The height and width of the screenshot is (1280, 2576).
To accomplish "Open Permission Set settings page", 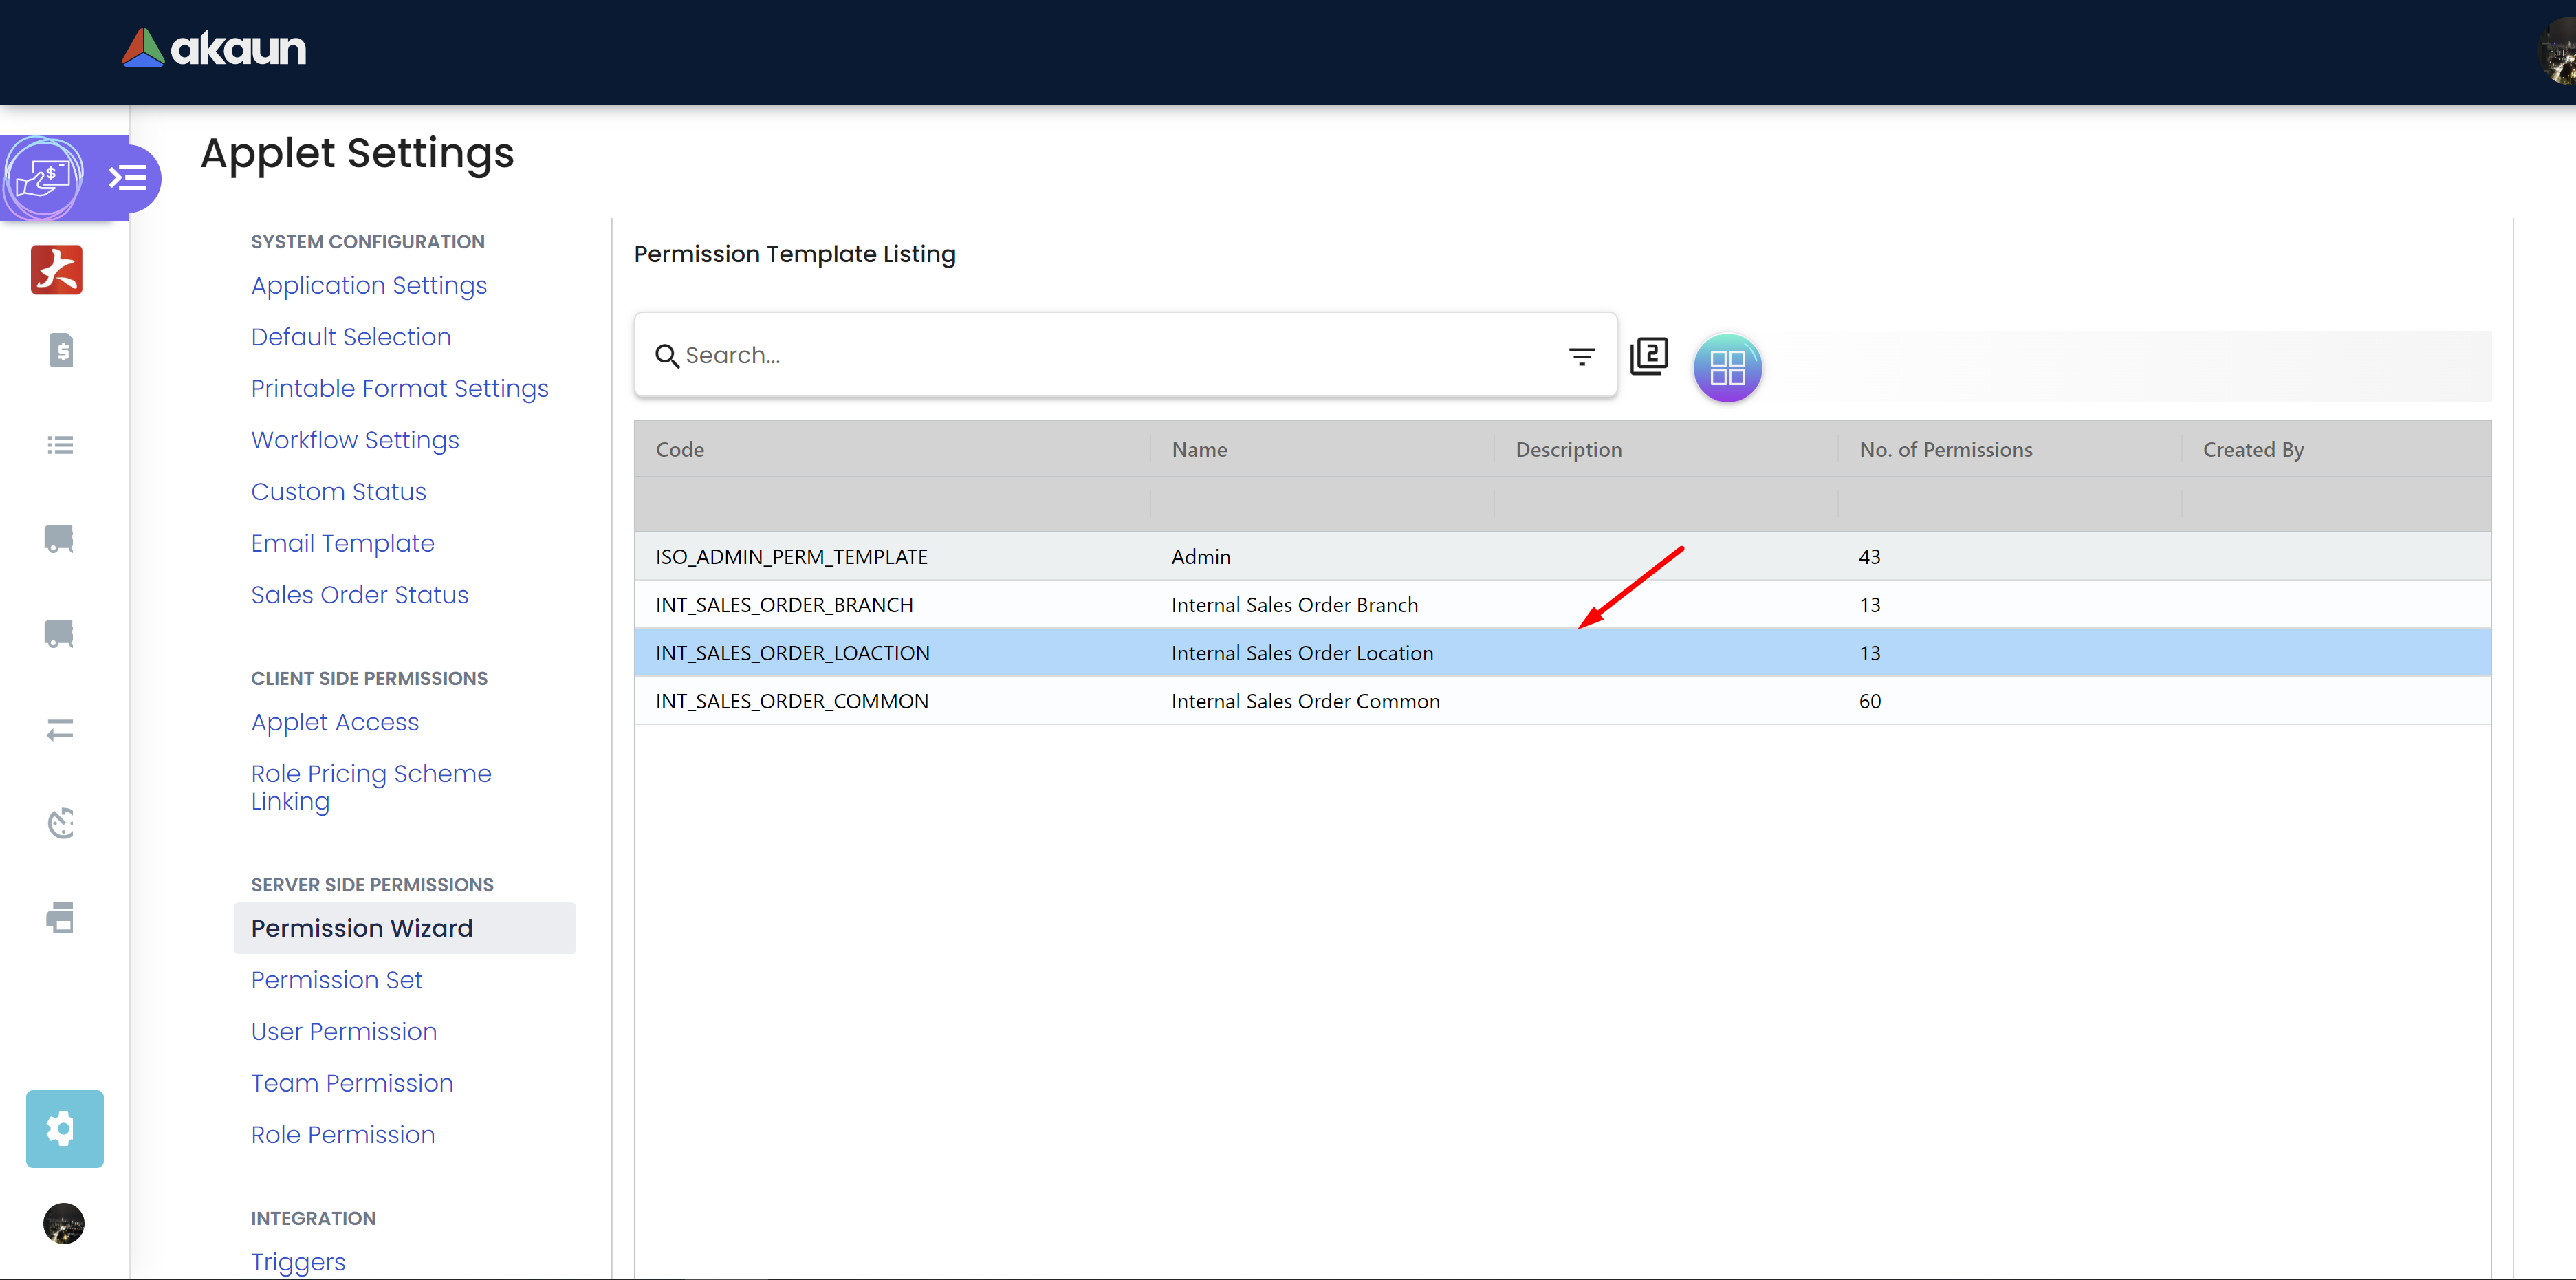I will point(336,980).
